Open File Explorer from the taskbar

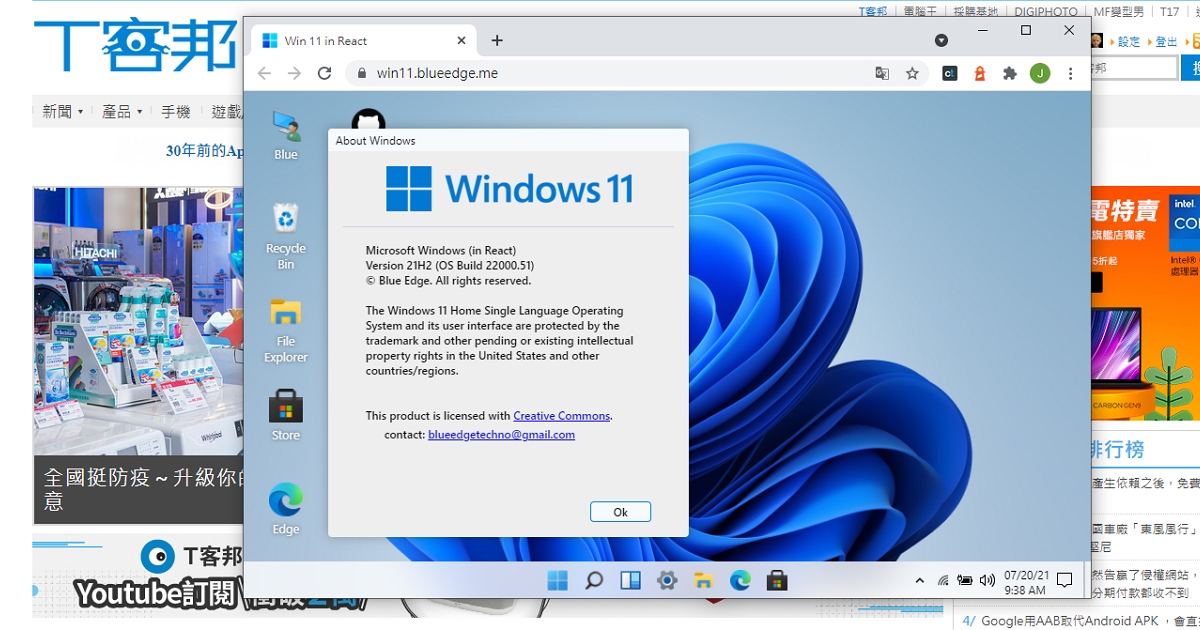click(703, 580)
